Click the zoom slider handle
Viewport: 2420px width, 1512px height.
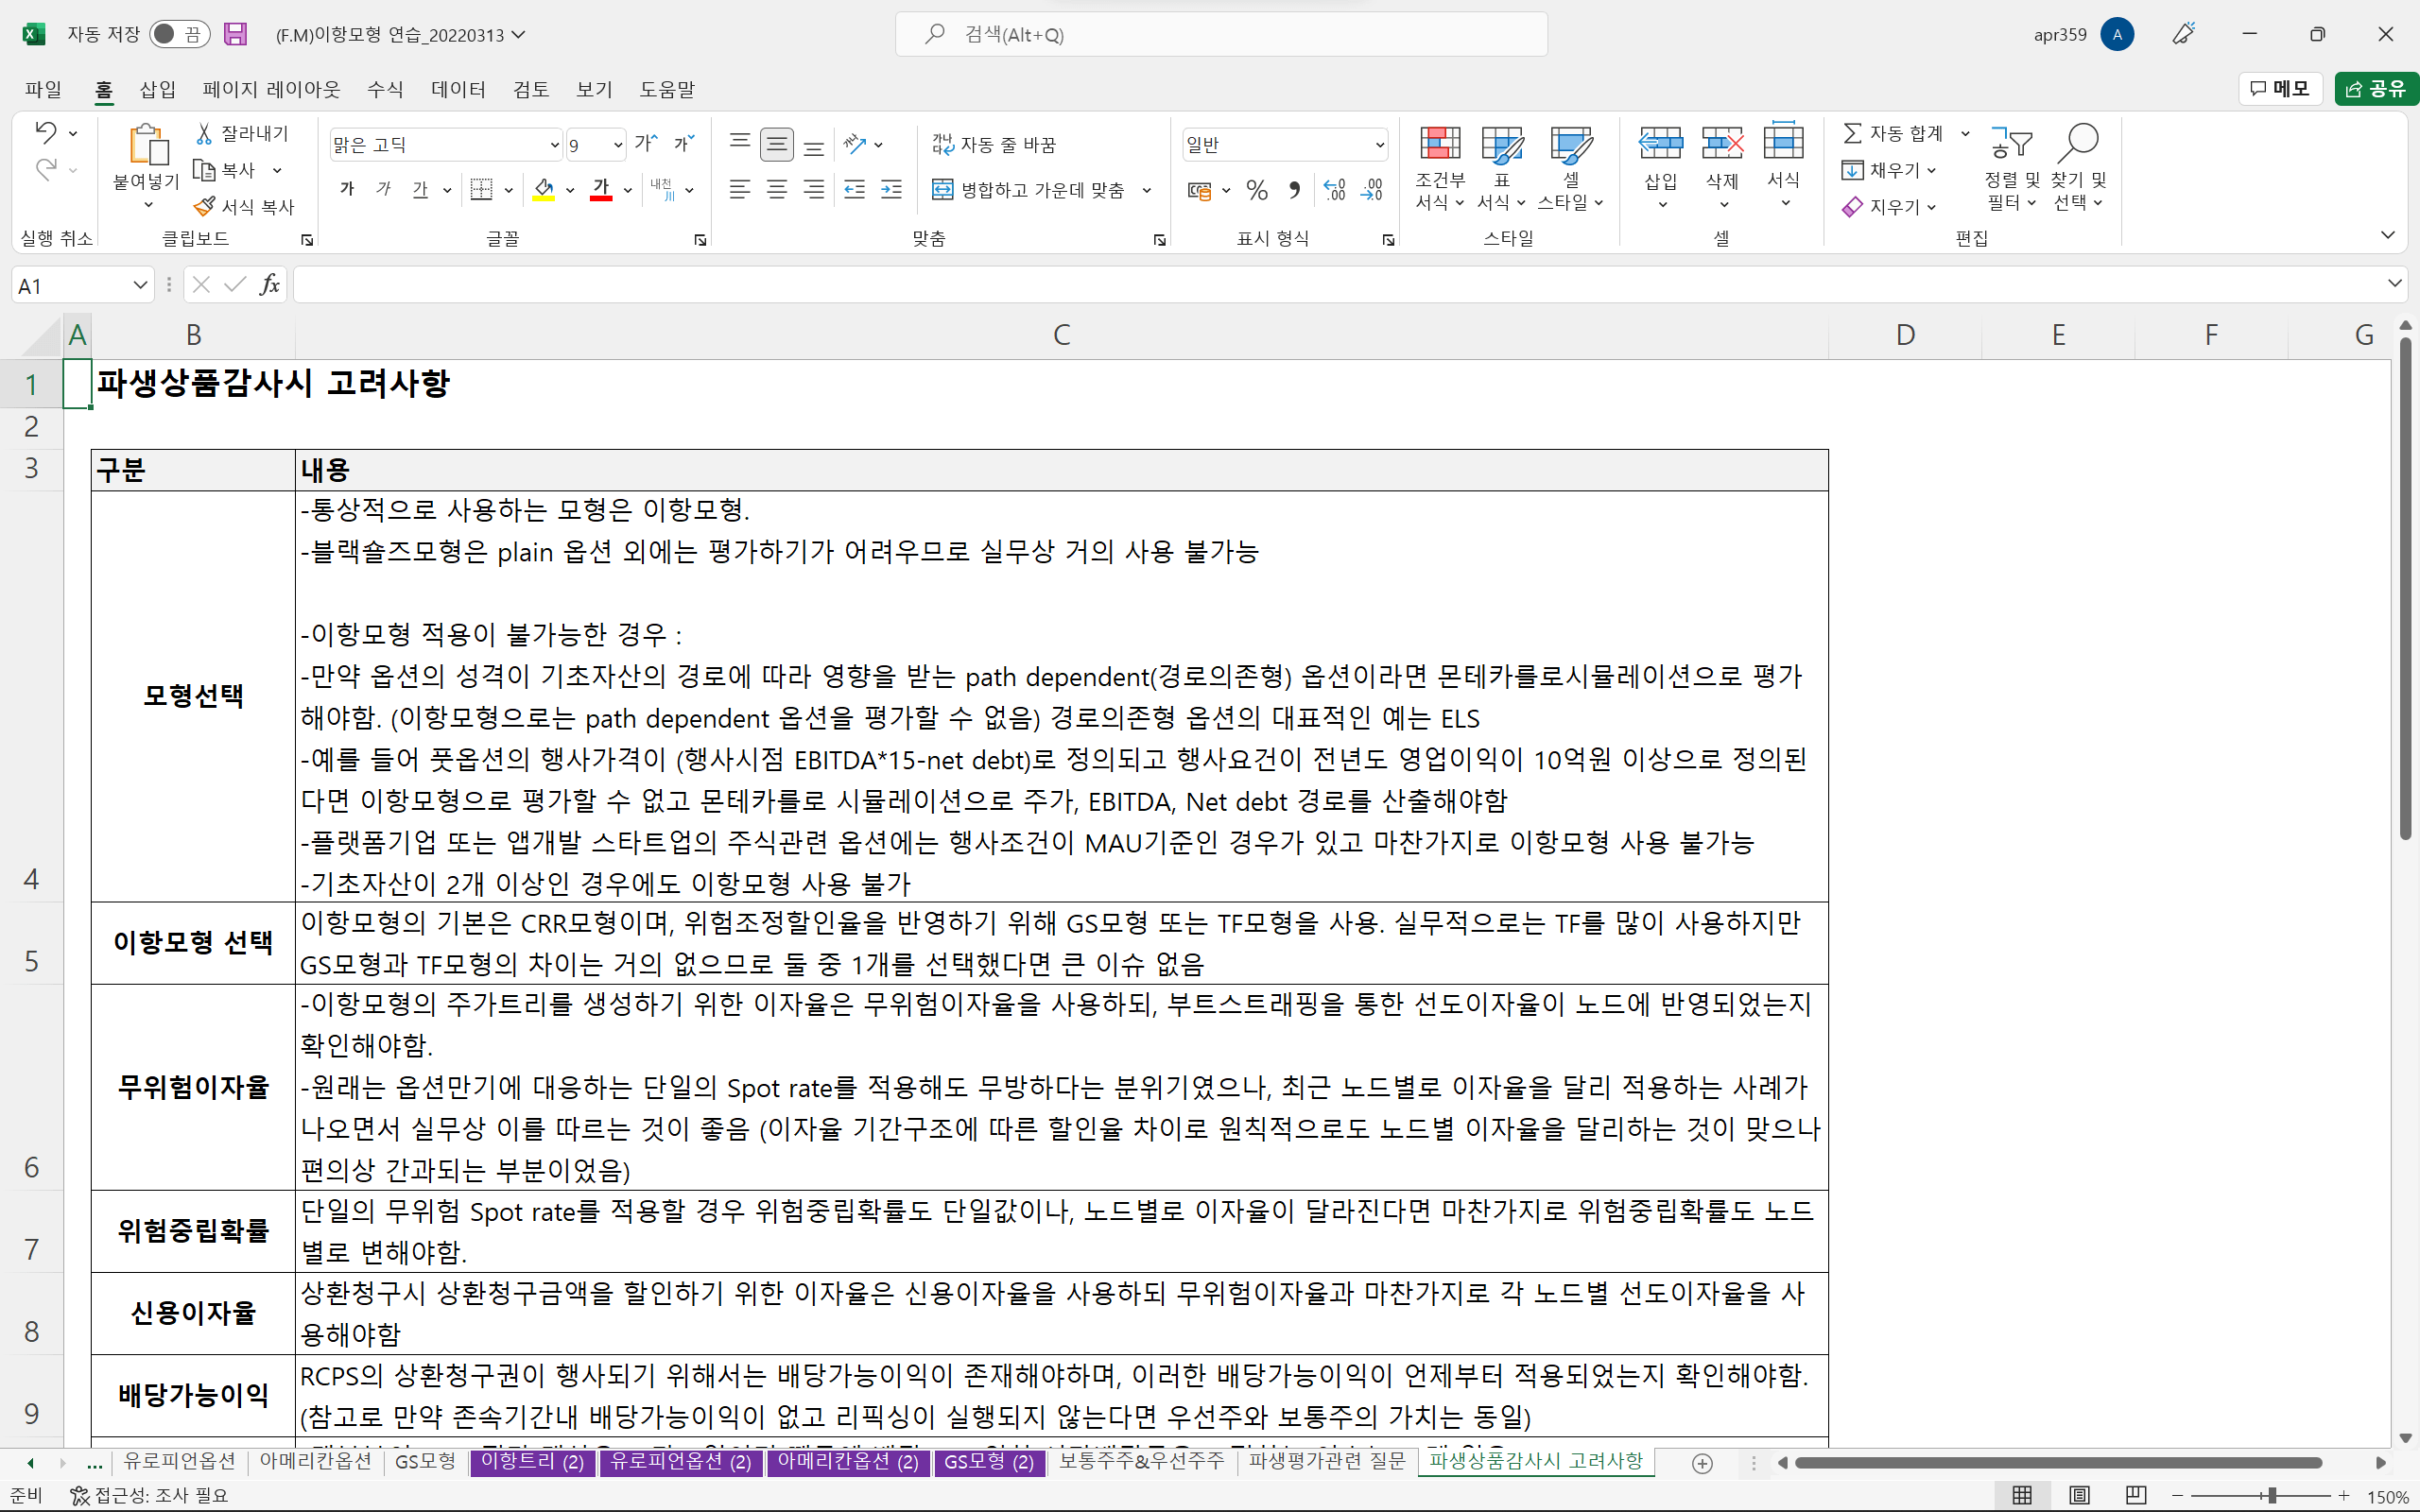tap(2272, 1495)
